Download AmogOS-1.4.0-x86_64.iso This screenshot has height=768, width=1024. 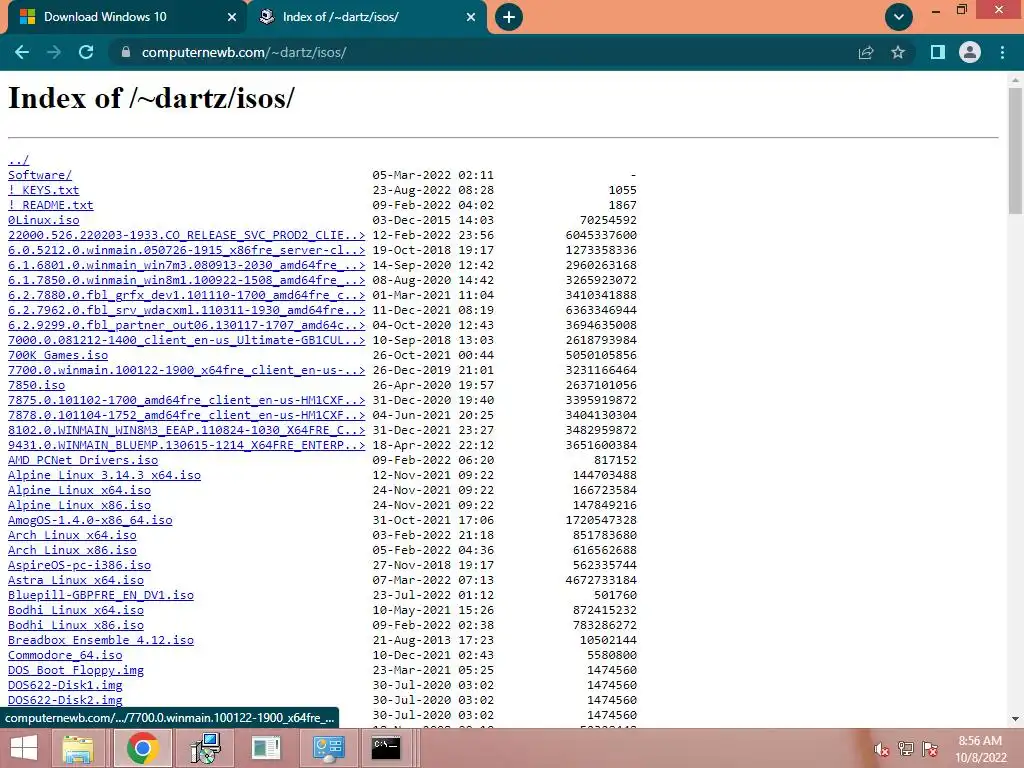tap(90, 520)
